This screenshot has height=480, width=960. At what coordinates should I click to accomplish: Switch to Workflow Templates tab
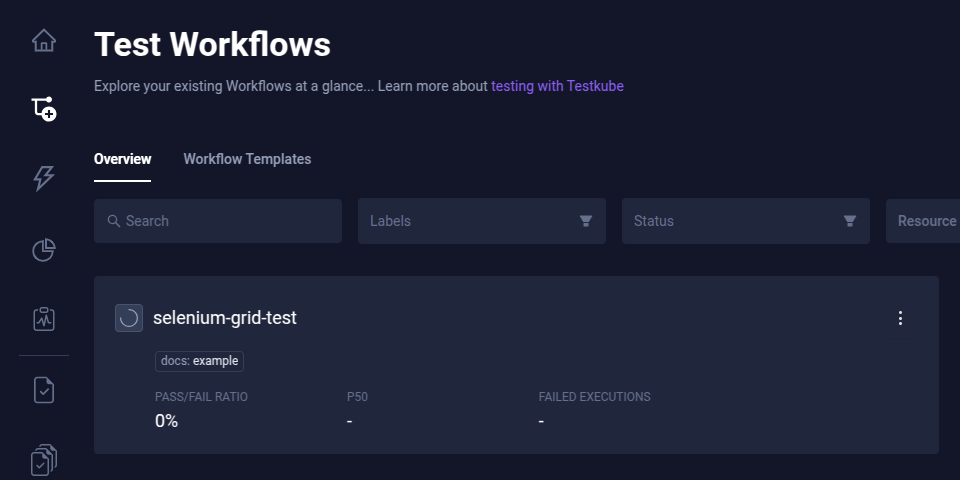point(247,159)
